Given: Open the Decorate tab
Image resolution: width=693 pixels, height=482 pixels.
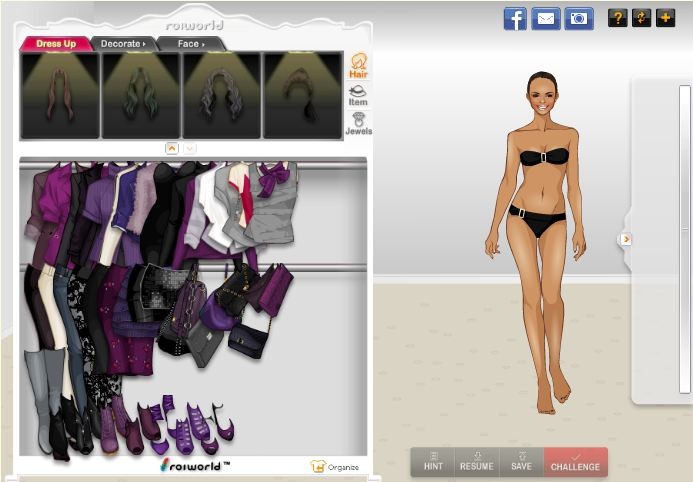Looking at the screenshot, I should click(x=123, y=44).
